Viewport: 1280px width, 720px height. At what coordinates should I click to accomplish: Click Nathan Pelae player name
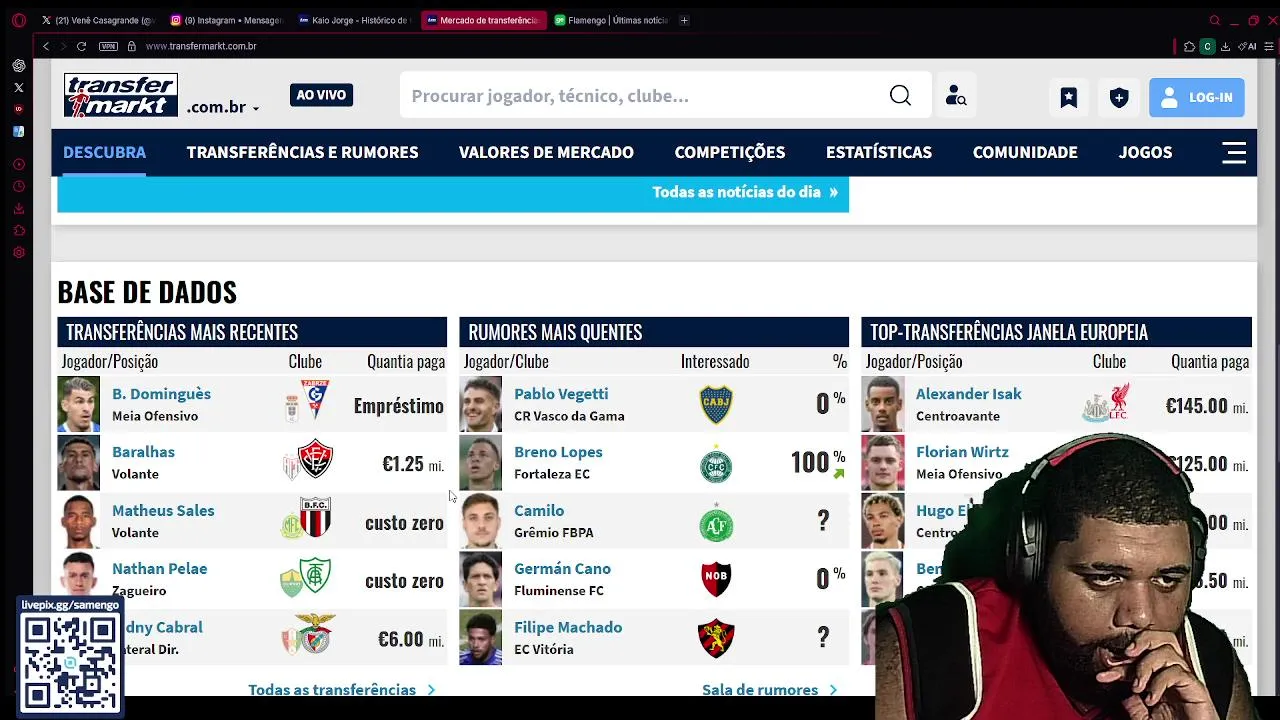(159, 569)
